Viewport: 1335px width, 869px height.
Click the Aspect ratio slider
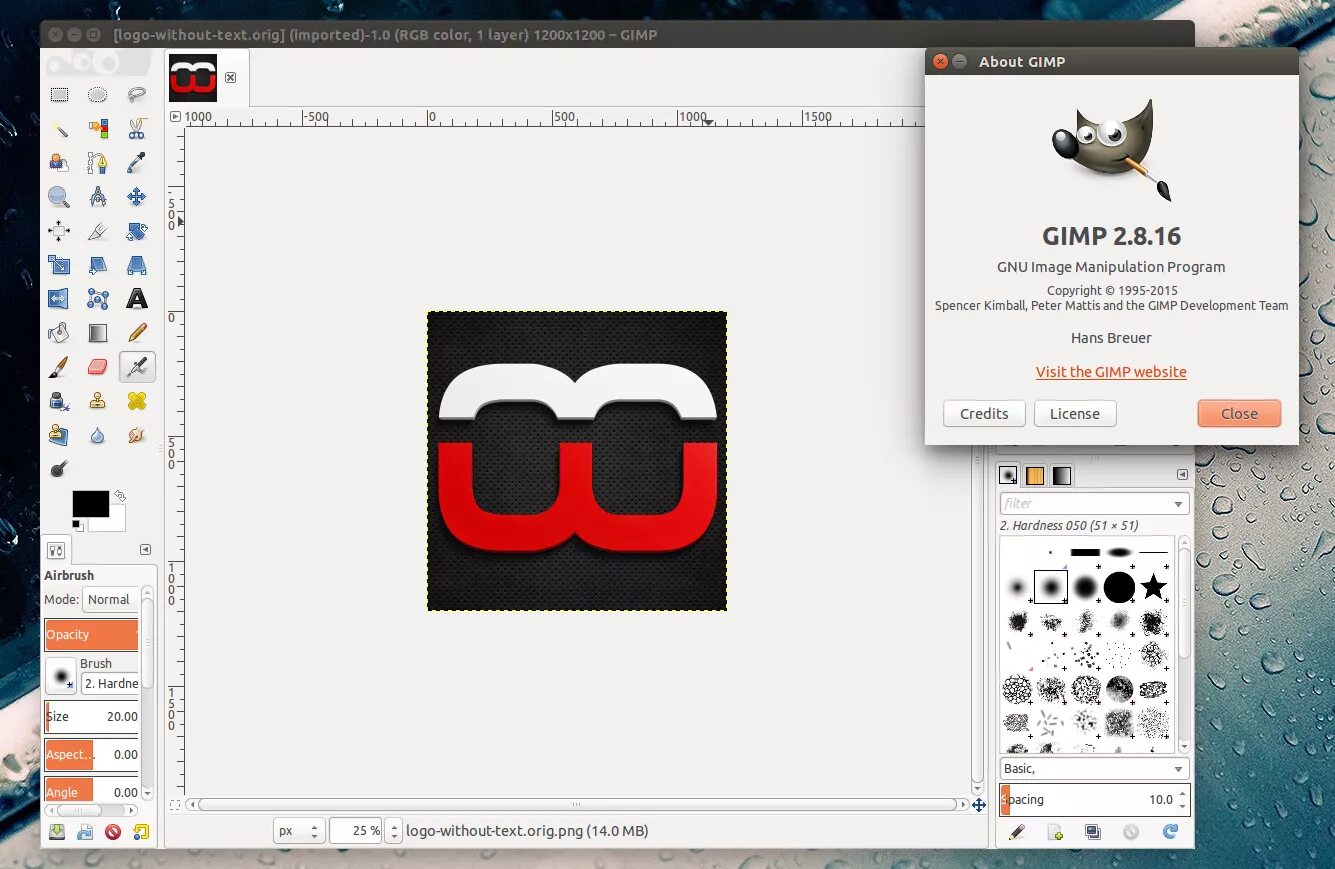pos(91,754)
